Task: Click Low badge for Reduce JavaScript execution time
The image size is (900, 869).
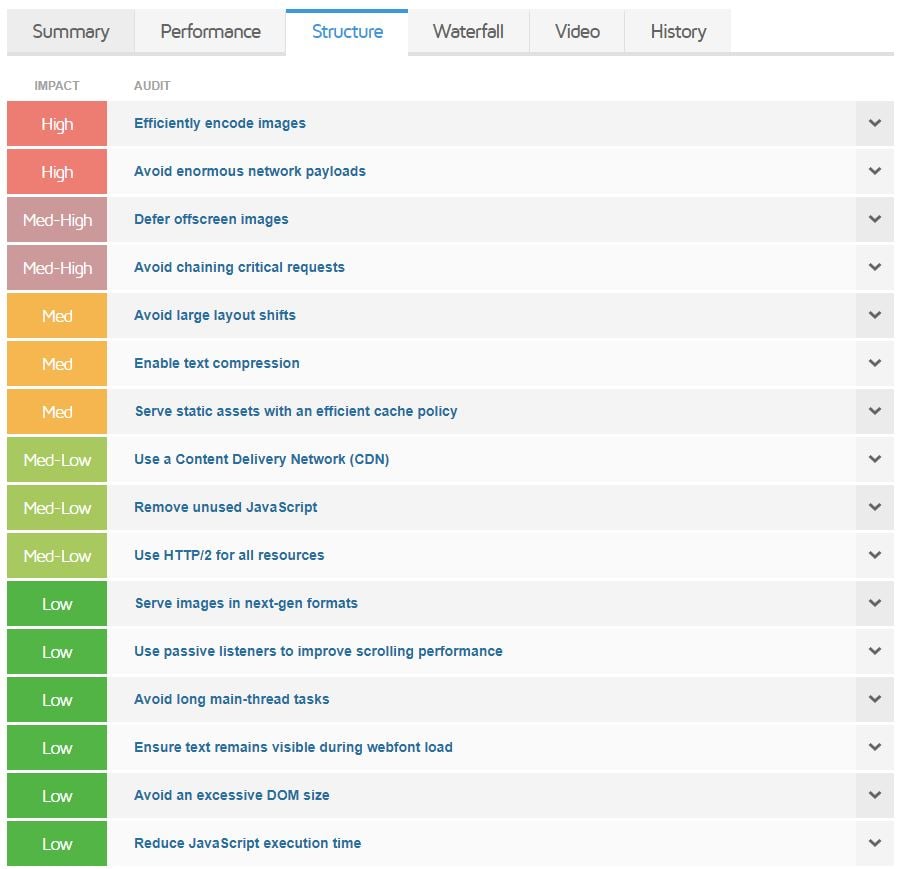Action: click(x=57, y=844)
